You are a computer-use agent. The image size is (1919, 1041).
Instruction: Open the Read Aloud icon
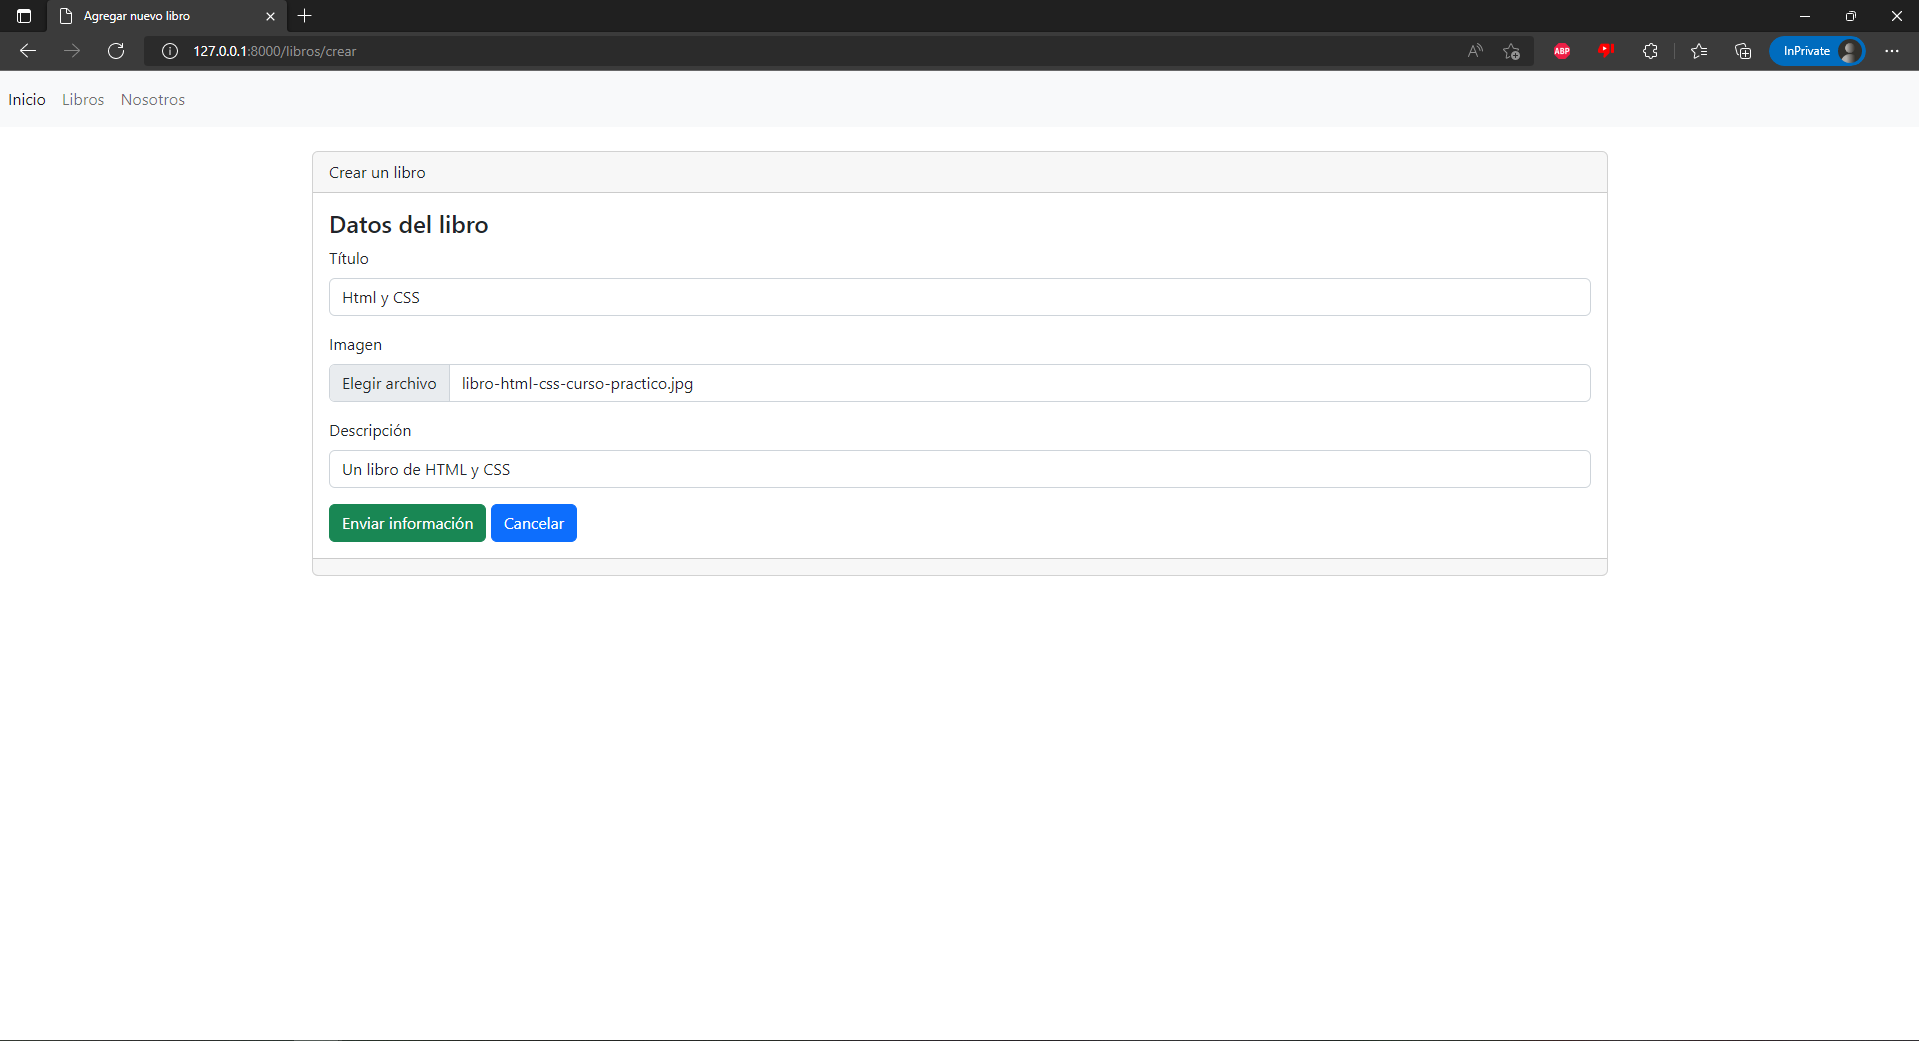click(x=1475, y=51)
